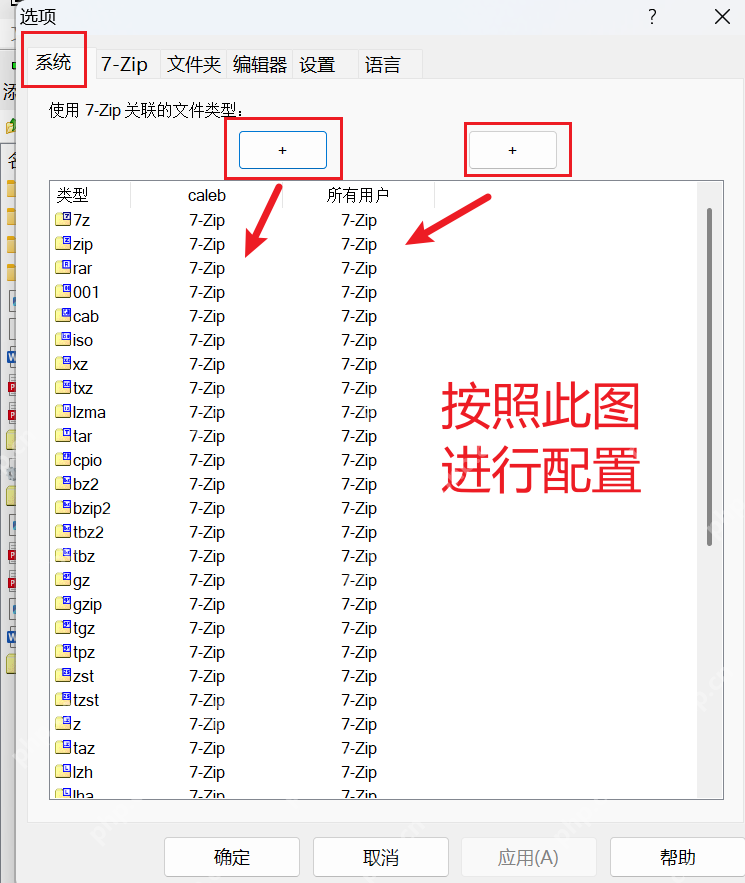745x883 pixels.
Task: Close the 选项 dialog window
Action: (722, 16)
